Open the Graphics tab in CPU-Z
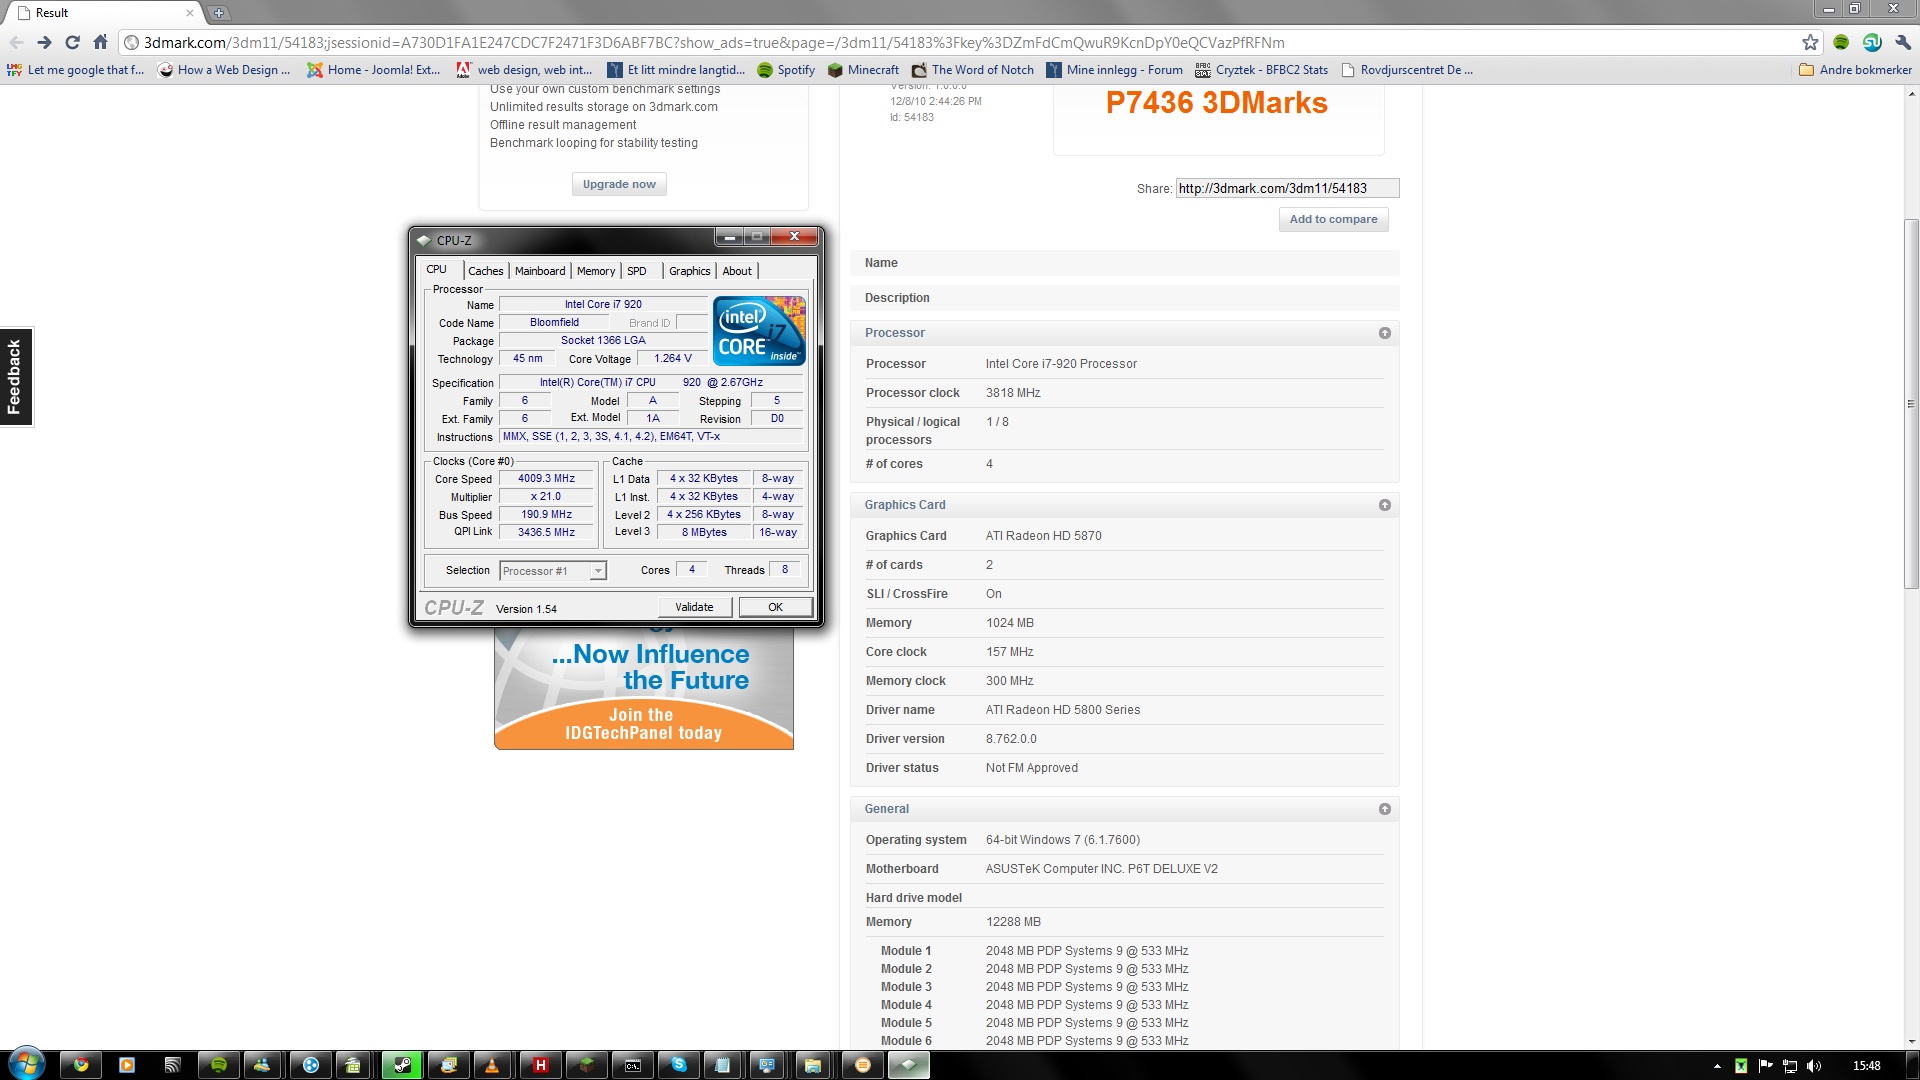 [x=690, y=271]
